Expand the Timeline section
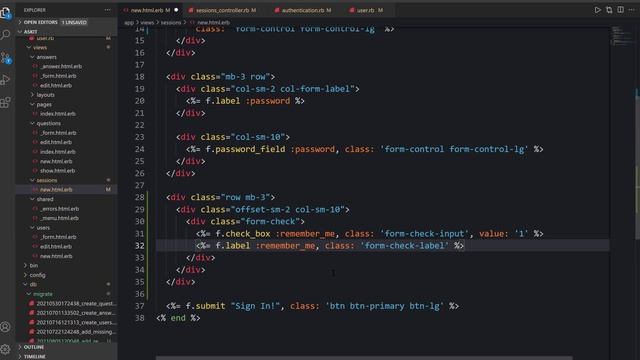Viewport: 640px width, 360px height. 20,356
